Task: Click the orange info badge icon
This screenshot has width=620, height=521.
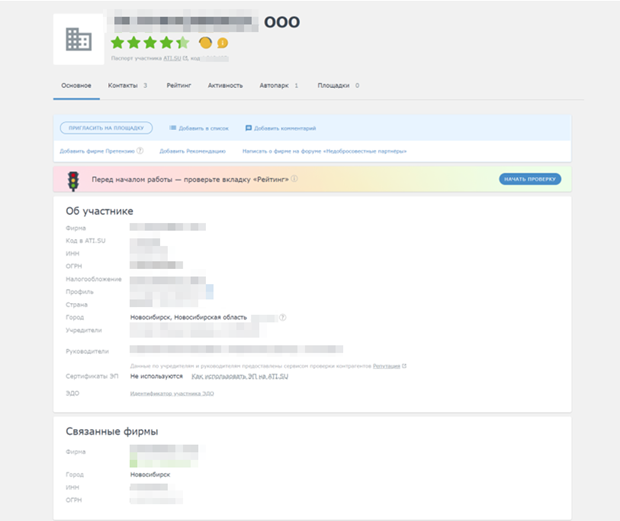Action: pyautogui.click(x=223, y=43)
